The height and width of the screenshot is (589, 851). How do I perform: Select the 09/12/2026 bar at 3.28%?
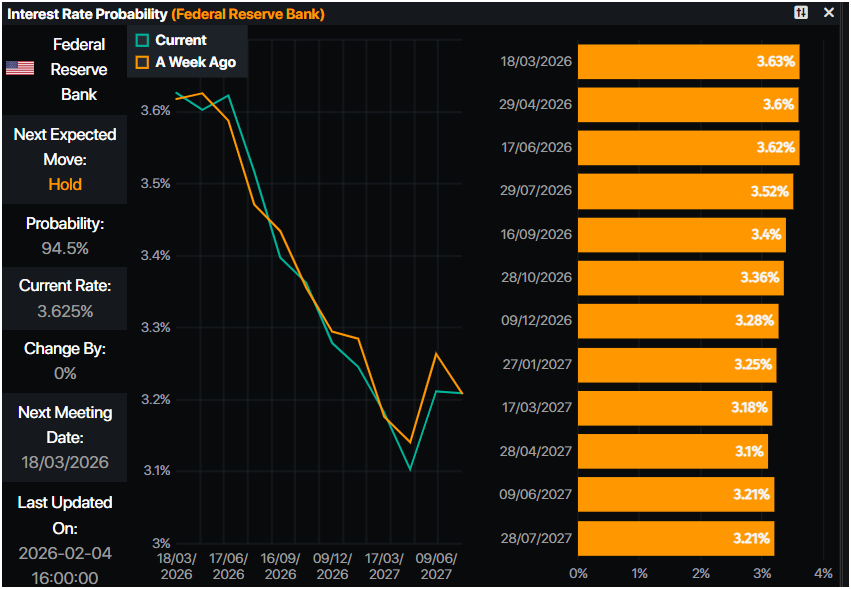pyautogui.click(x=678, y=321)
